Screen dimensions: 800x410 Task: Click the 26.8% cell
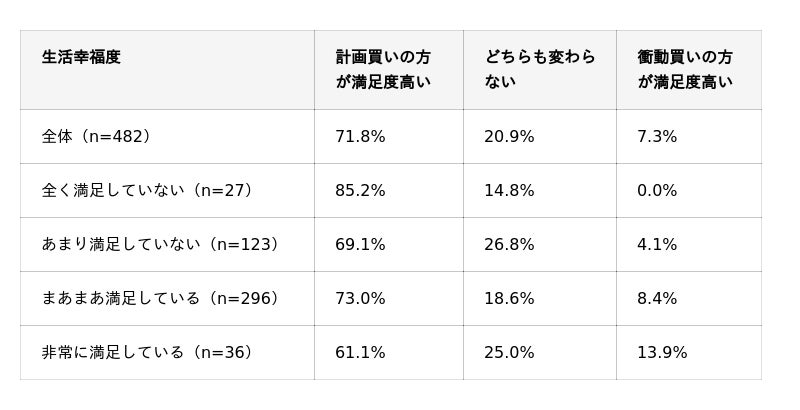509,245
